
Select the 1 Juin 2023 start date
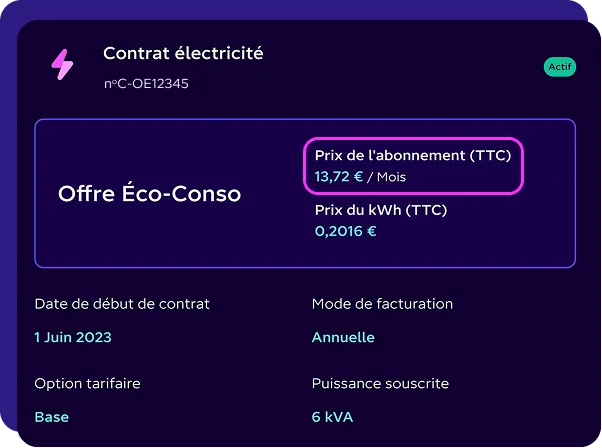[73, 337]
